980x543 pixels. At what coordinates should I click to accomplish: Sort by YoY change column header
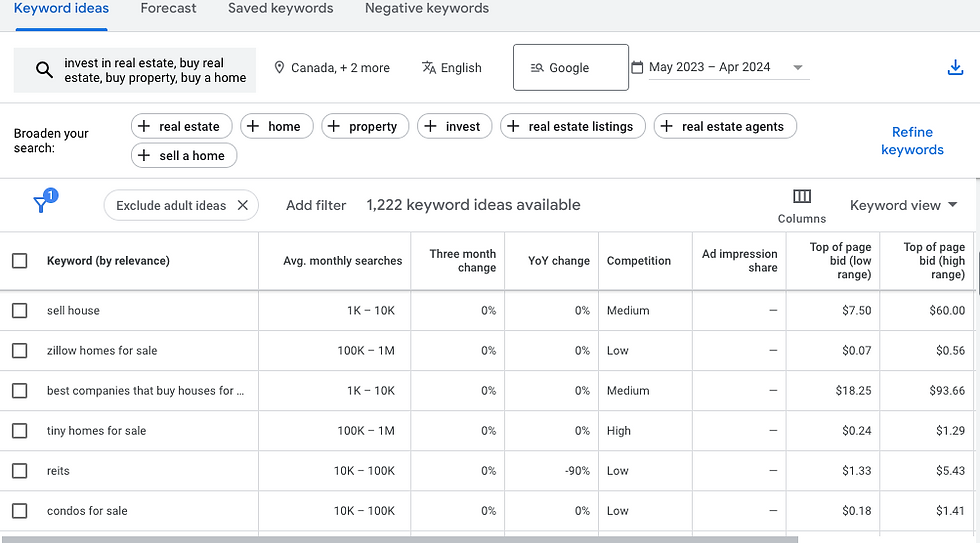(x=559, y=261)
